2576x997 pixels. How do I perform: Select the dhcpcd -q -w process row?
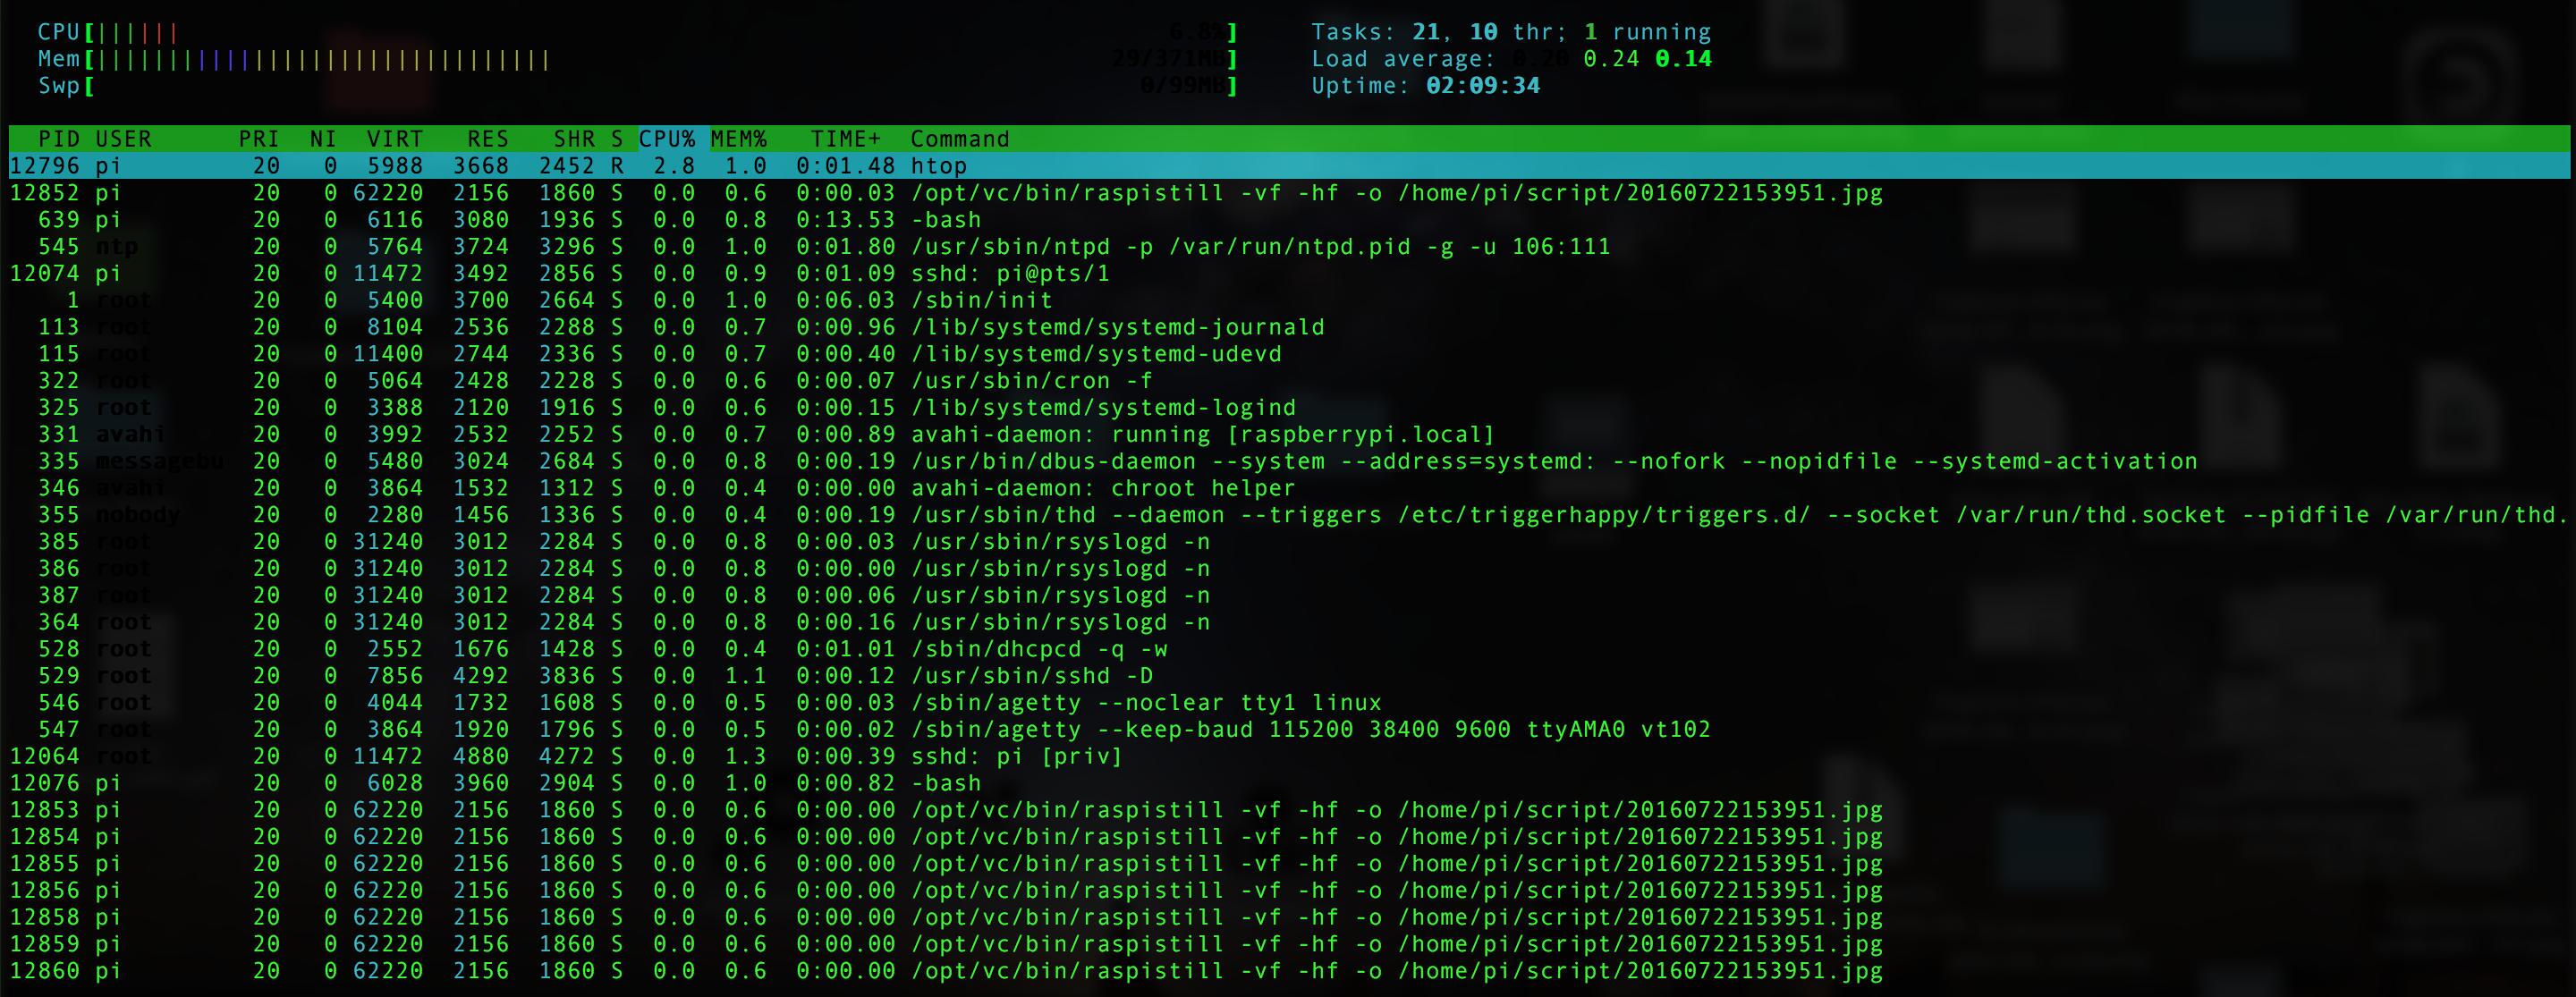pos(1038,650)
